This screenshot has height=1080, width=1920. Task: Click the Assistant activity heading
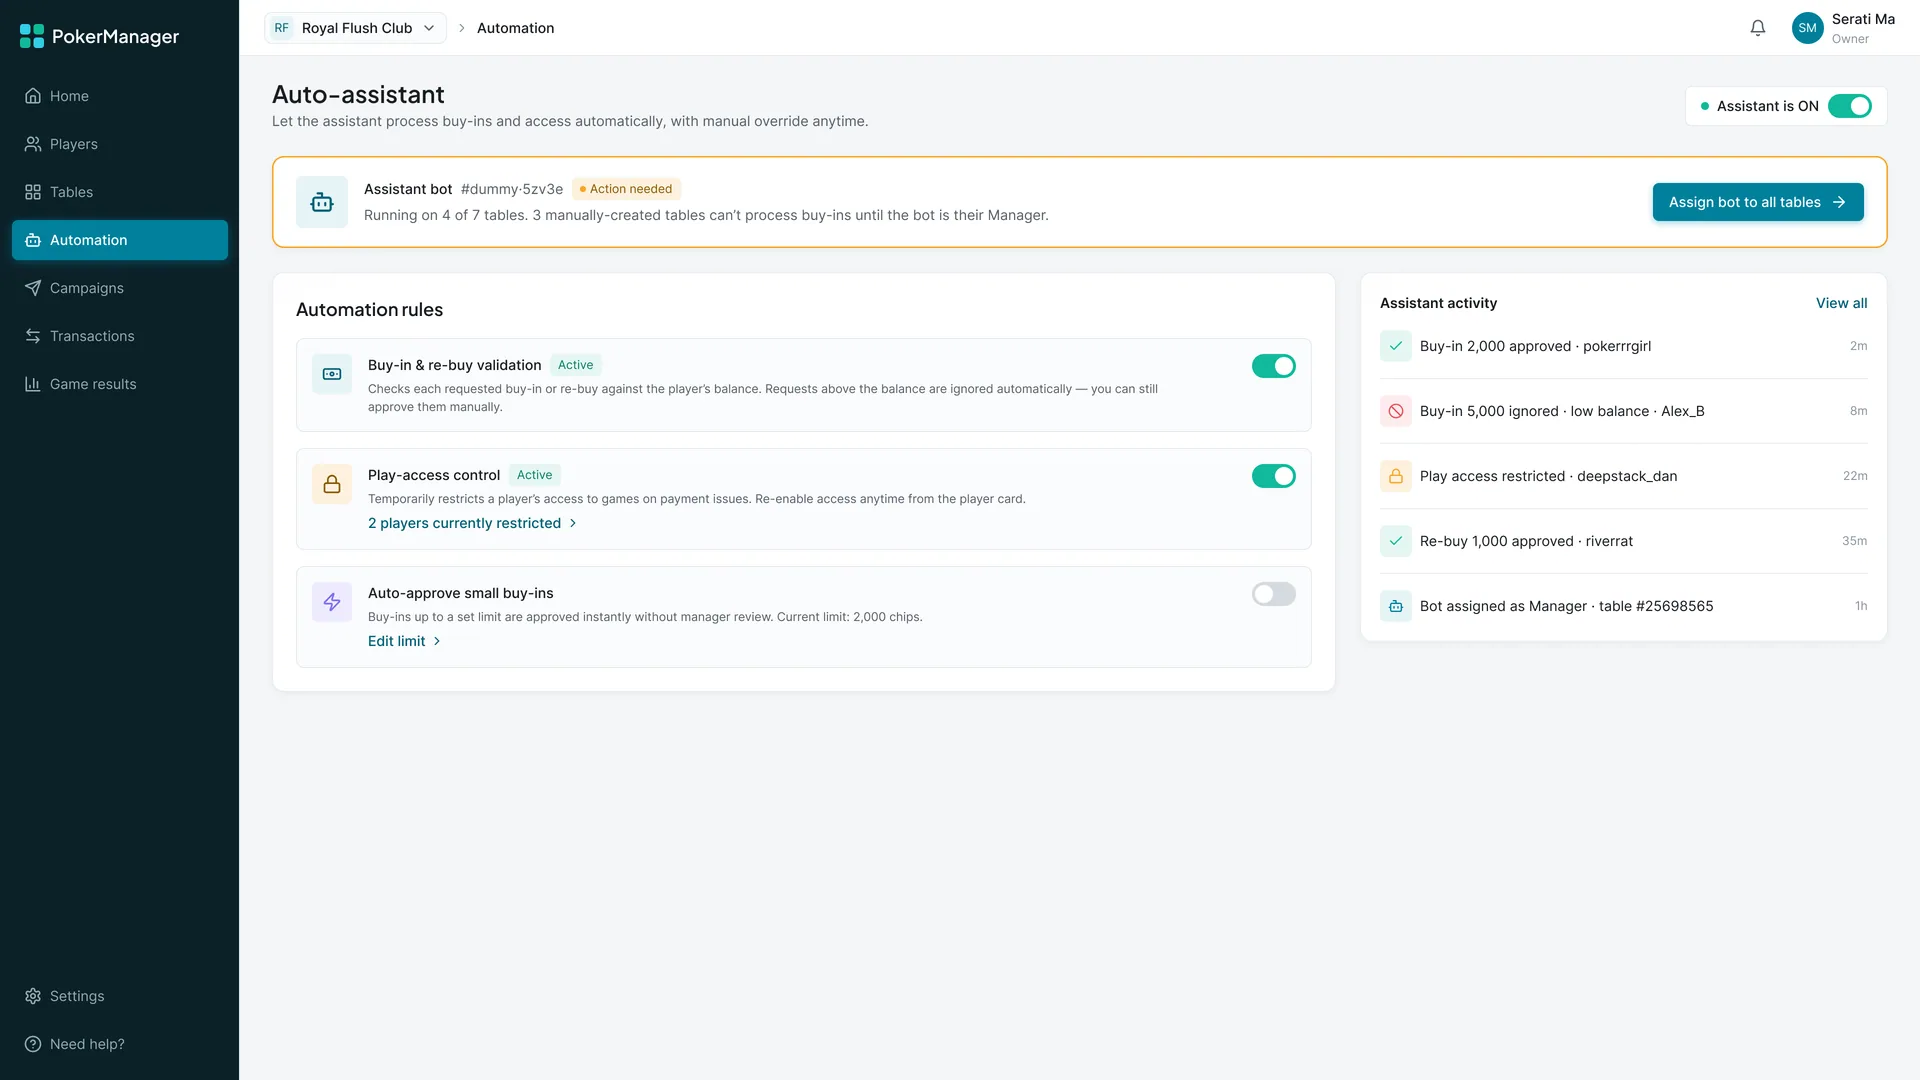click(x=1438, y=303)
